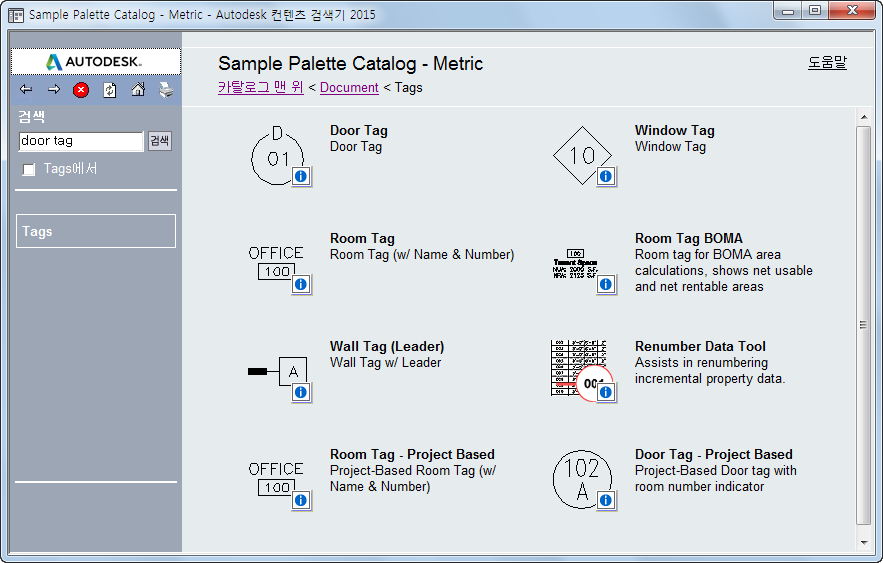Click the application icon in title bar
The image size is (883, 563).
16,15
